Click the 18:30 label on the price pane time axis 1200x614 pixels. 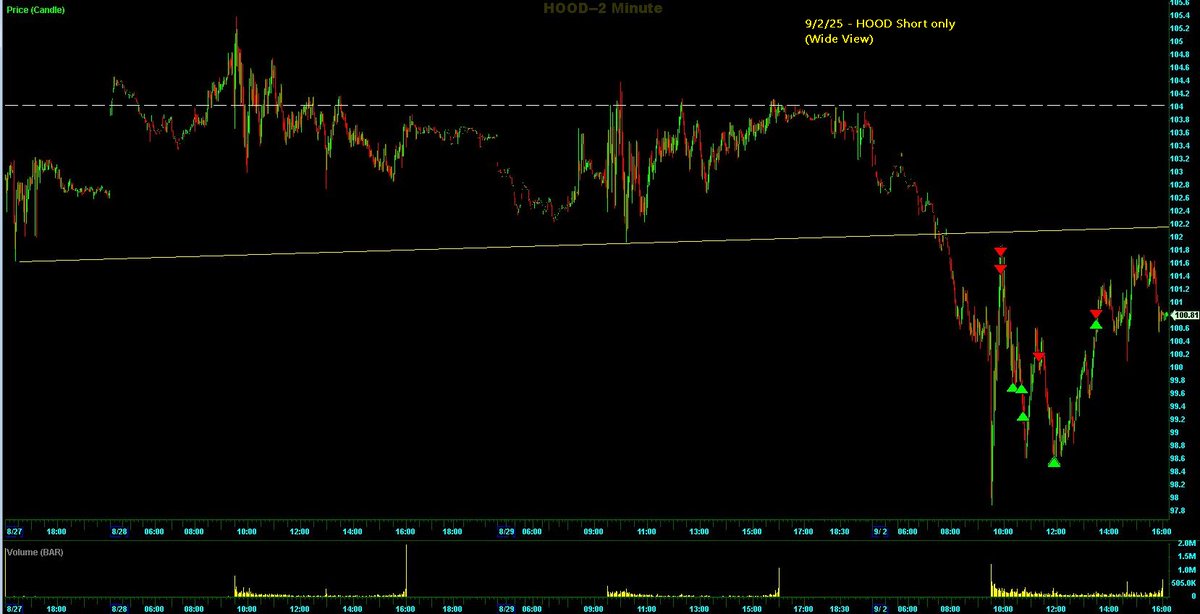click(840, 533)
